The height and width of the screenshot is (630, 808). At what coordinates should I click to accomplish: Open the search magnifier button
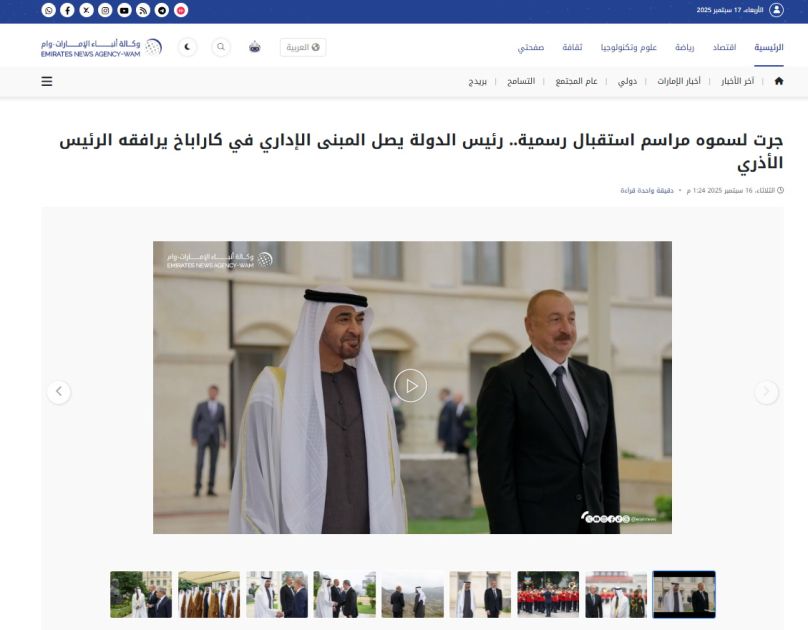(x=221, y=47)
